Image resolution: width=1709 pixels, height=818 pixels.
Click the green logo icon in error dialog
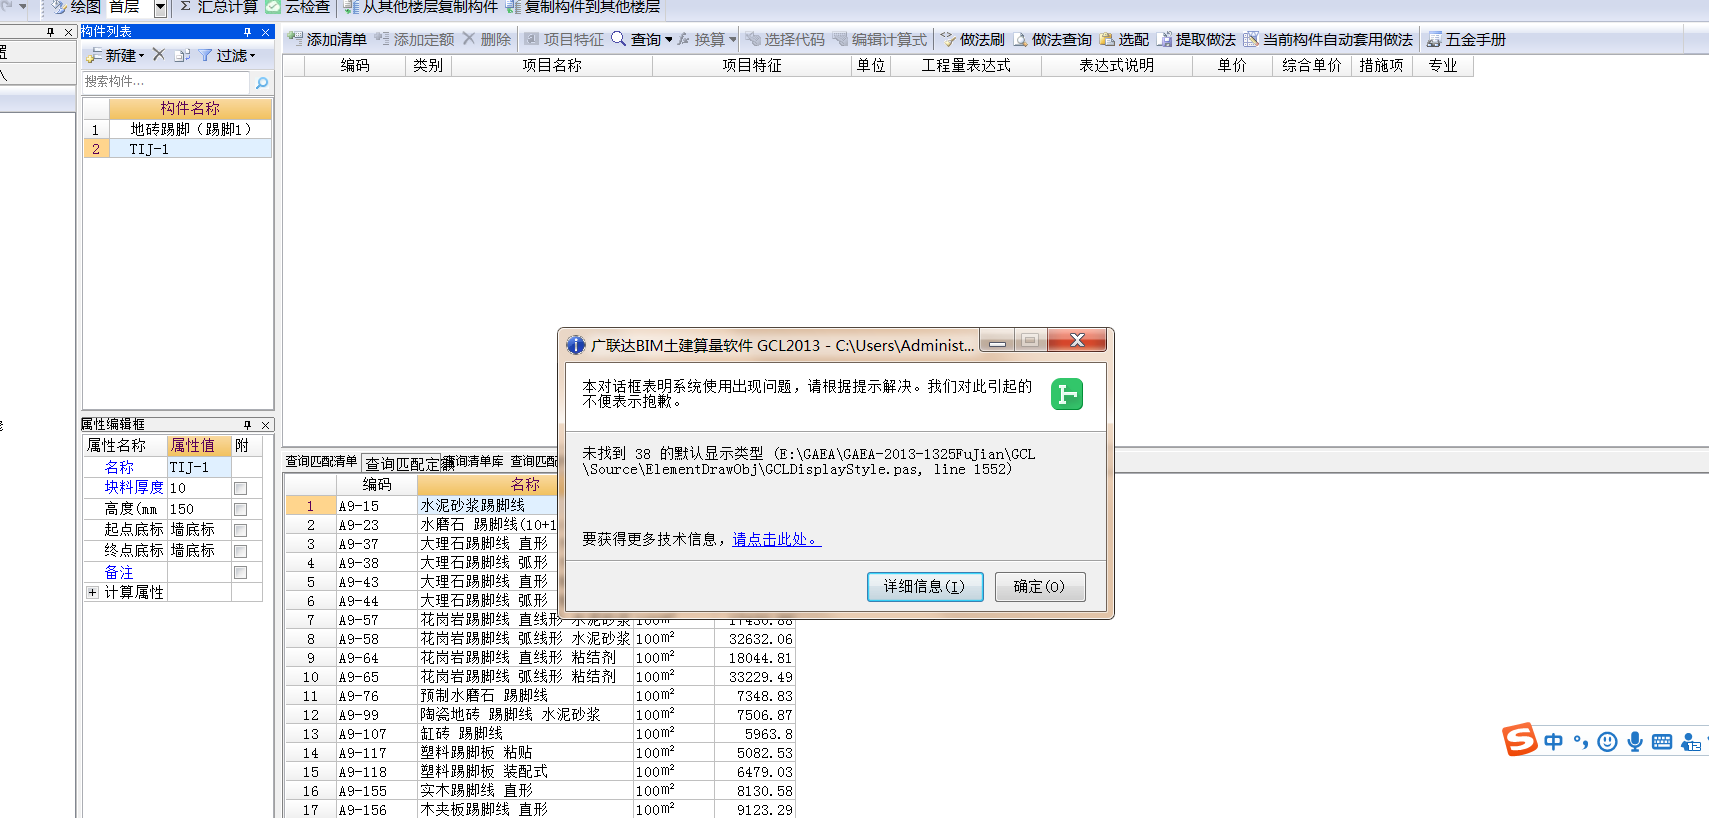pos(1067,394)
